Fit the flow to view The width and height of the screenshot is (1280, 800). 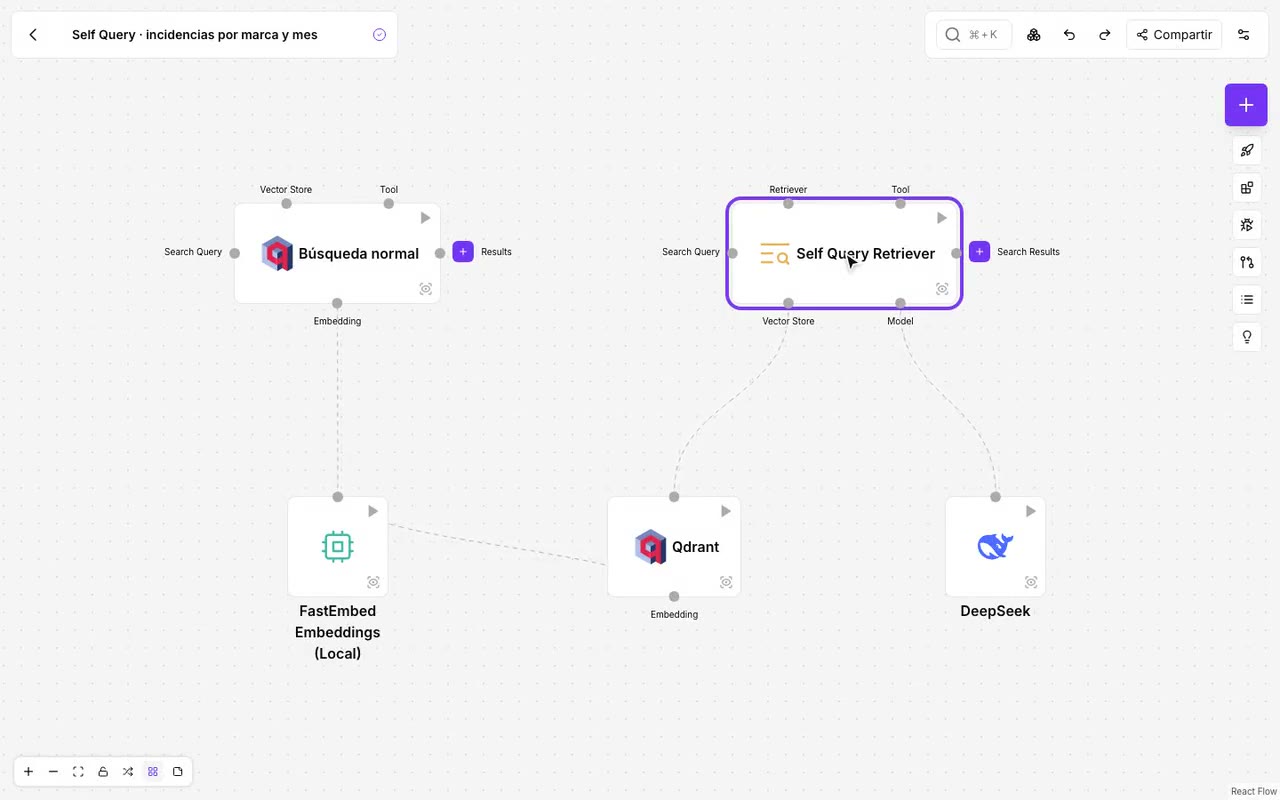pos(78,772)
